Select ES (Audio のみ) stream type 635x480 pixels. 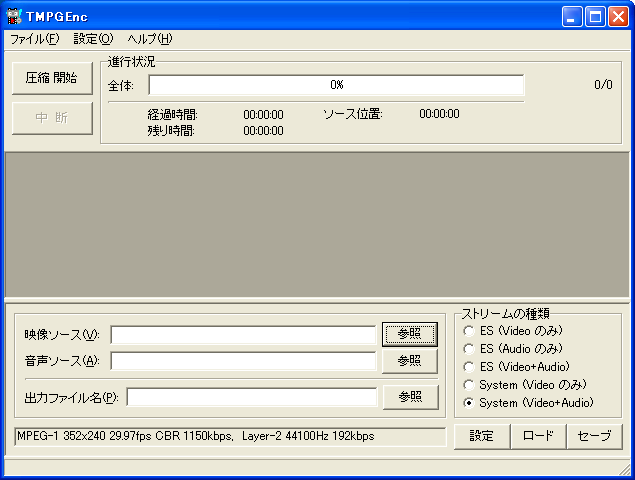[x=513, y=349]
